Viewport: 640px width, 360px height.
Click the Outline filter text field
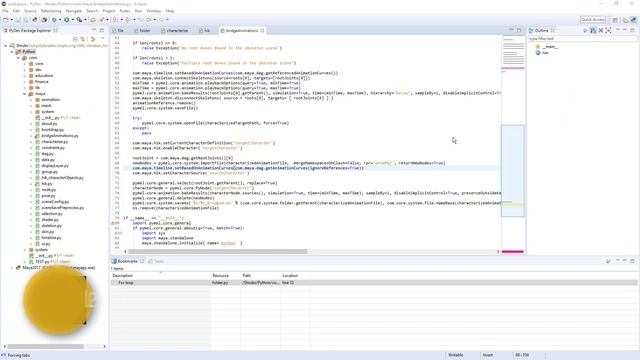coord(582,39)
